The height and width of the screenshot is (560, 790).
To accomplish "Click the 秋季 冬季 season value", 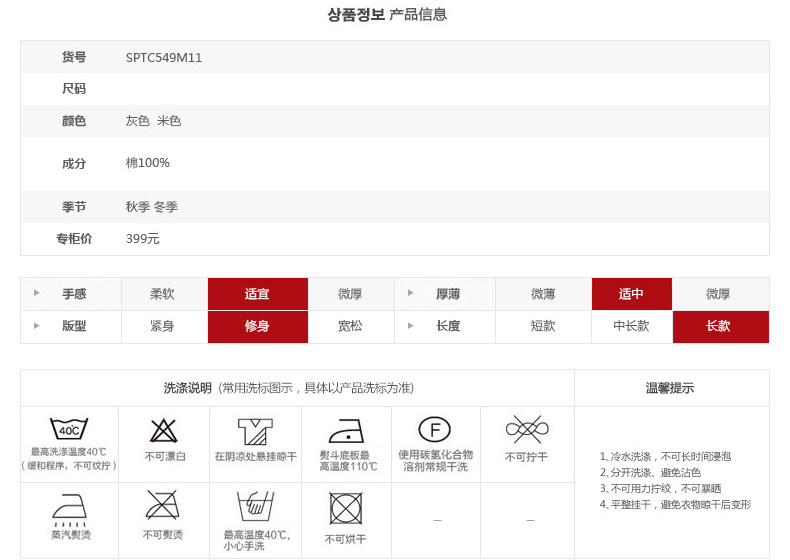I will [152, 207].
